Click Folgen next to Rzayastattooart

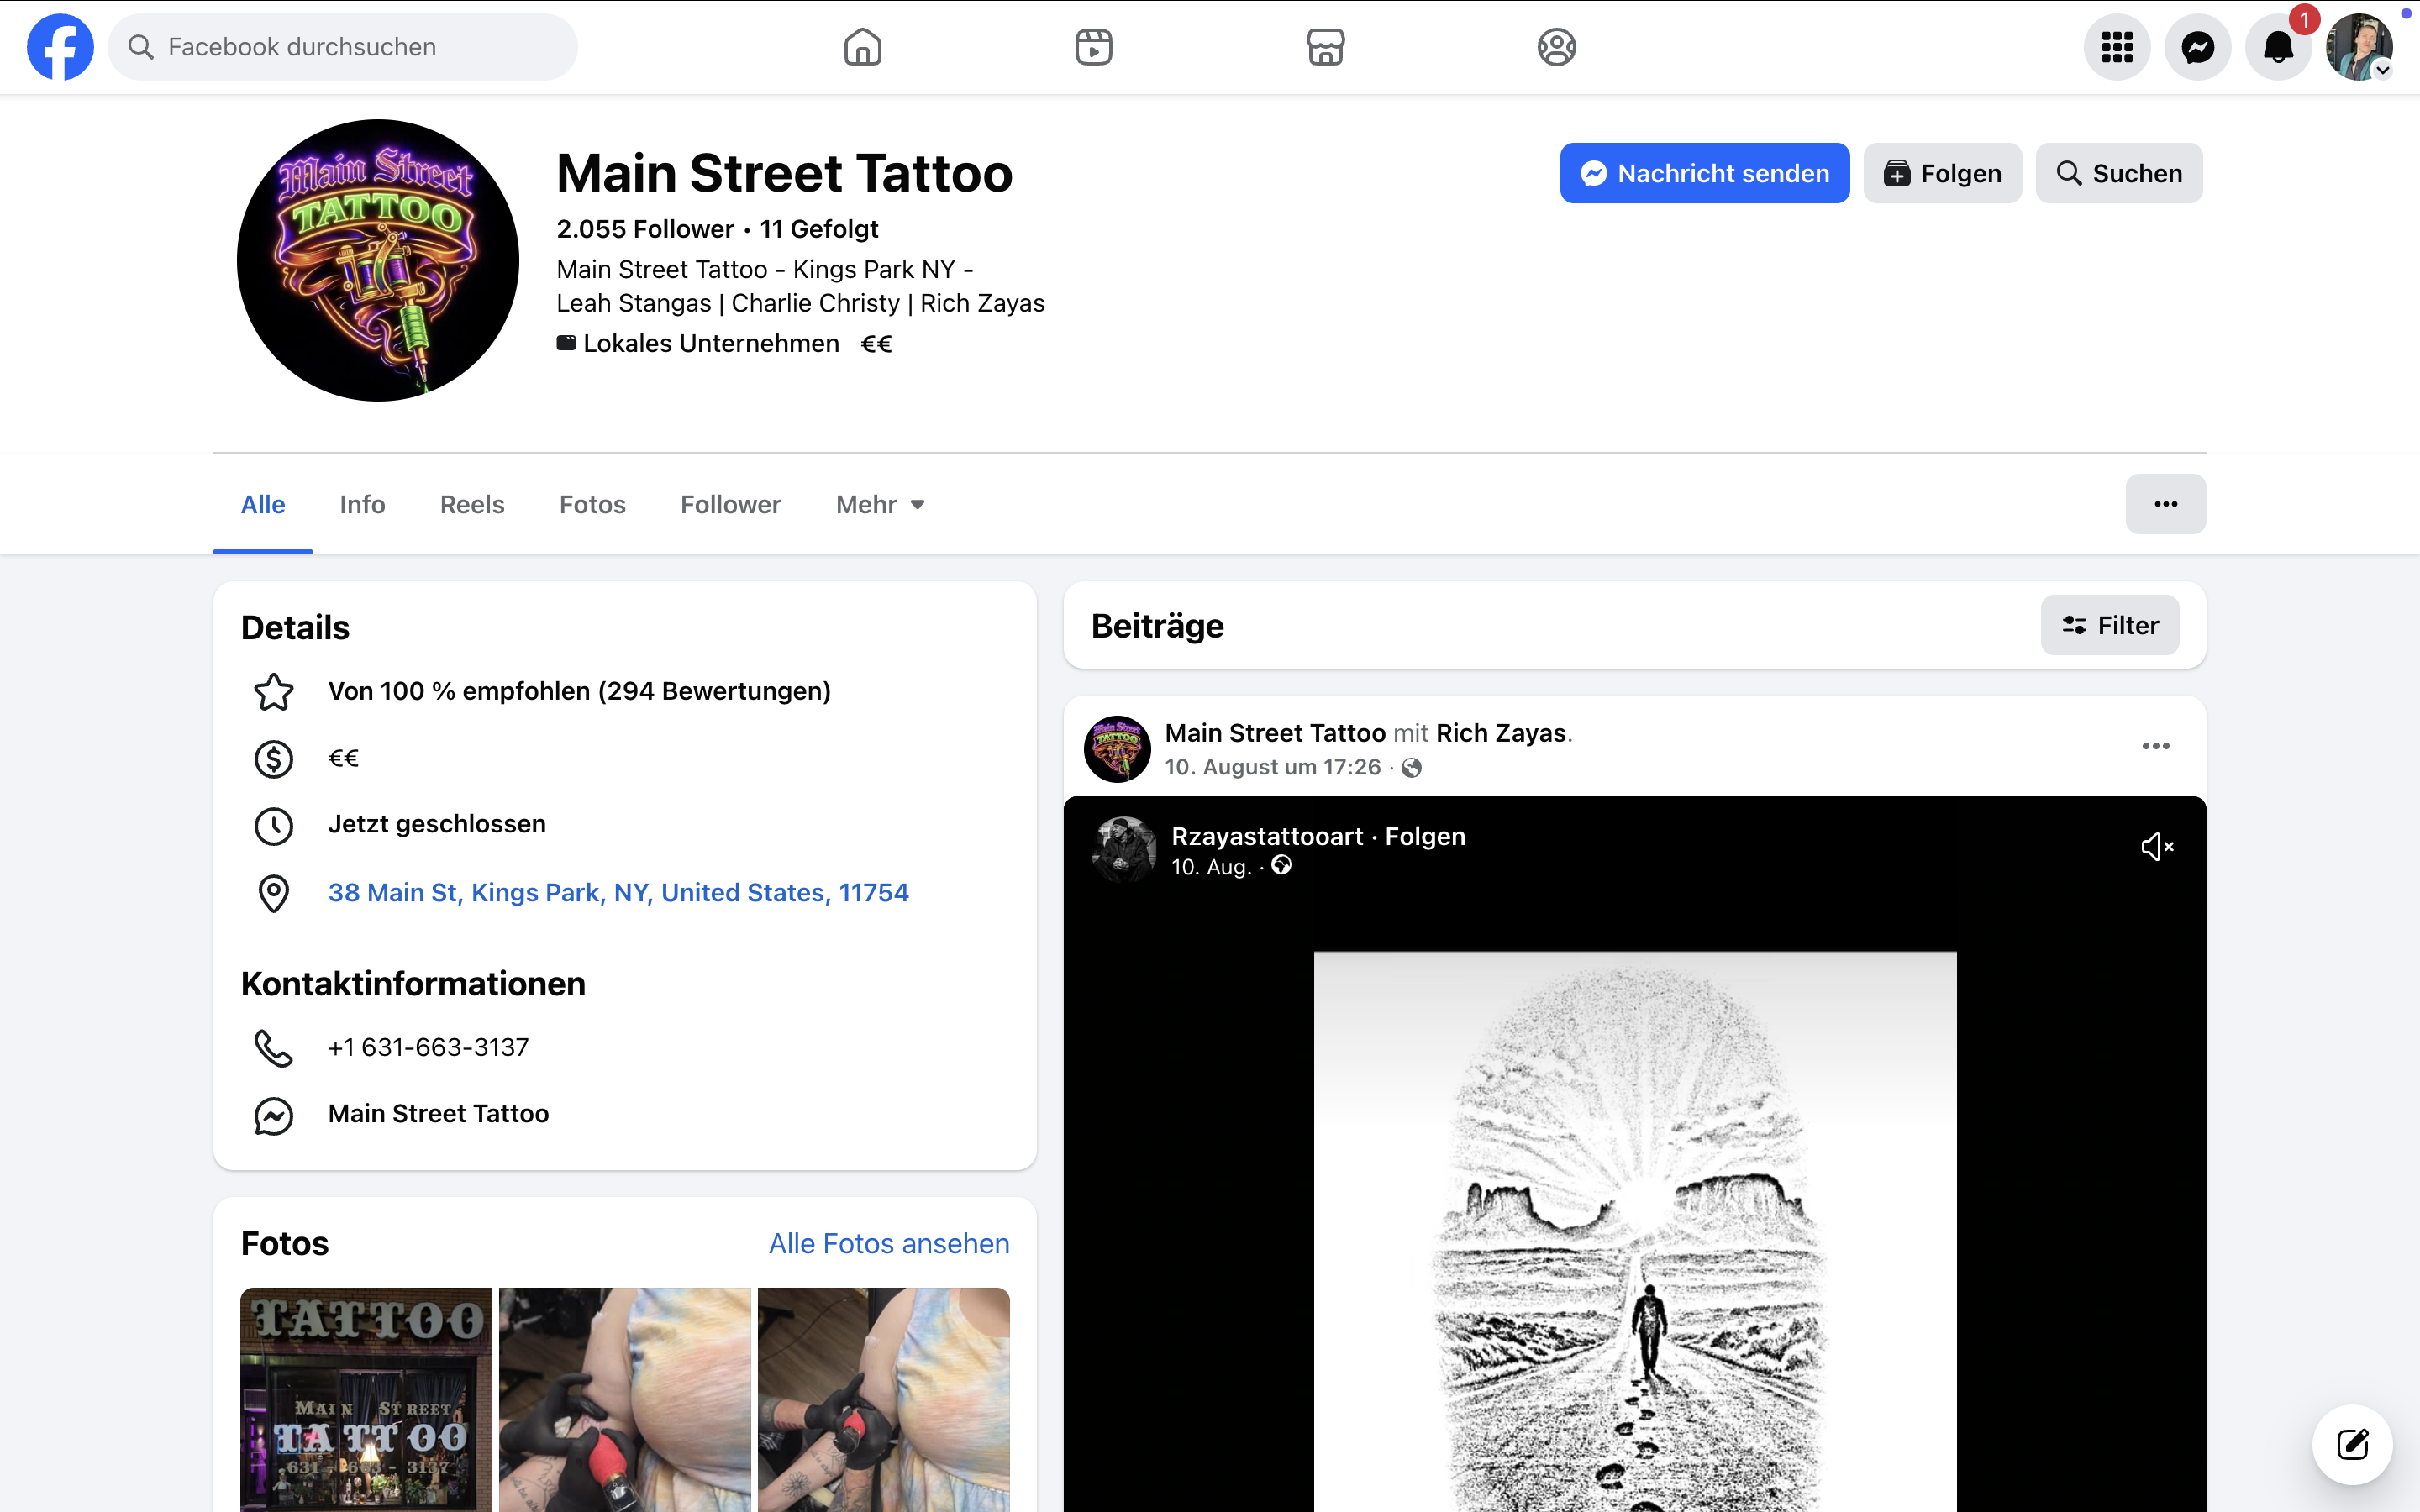pos(1425,836)
